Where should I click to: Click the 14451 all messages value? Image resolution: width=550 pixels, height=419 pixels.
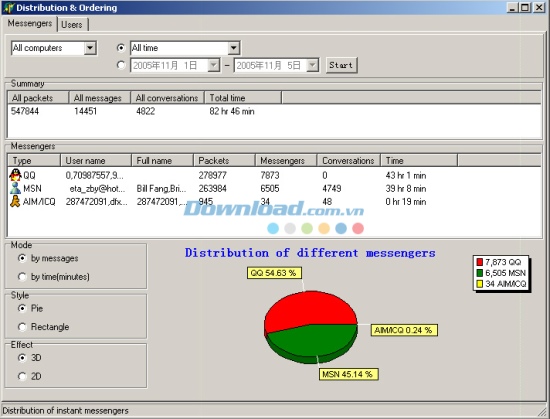click(85, 111)
